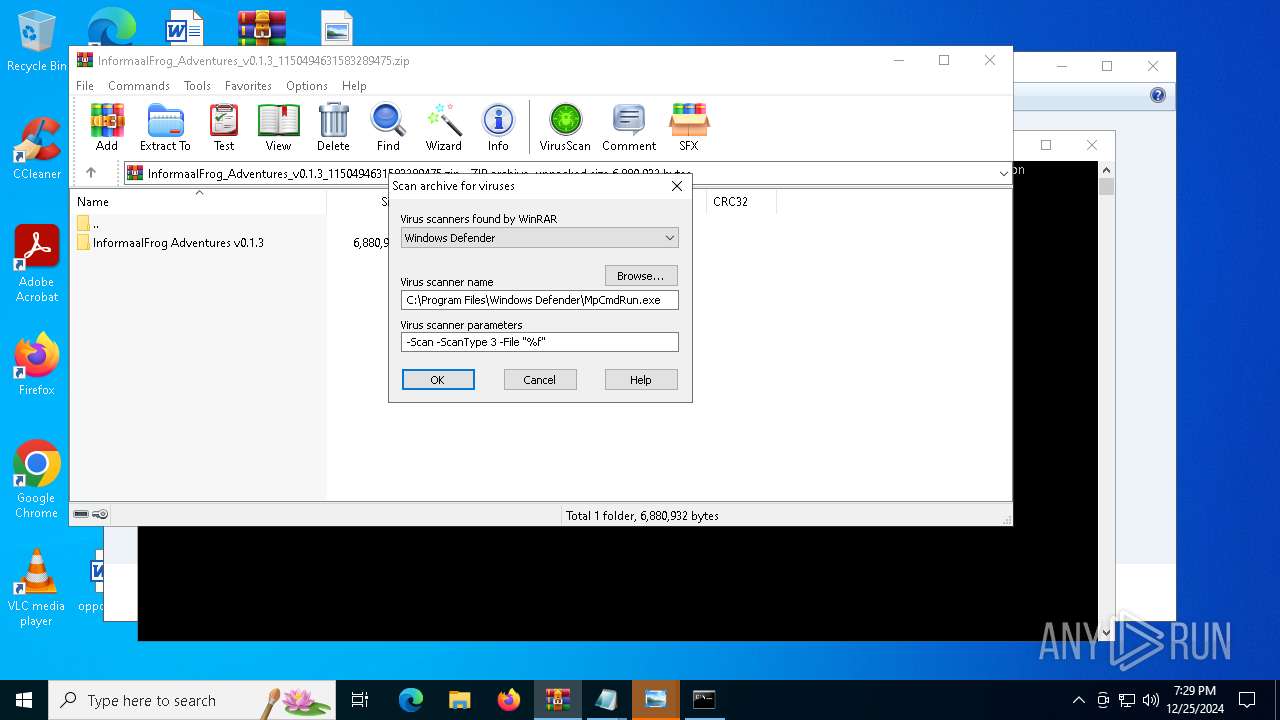This screenshot has width=1280, height=720.
Task: Click Windows Start button
Action: point(24,700)
